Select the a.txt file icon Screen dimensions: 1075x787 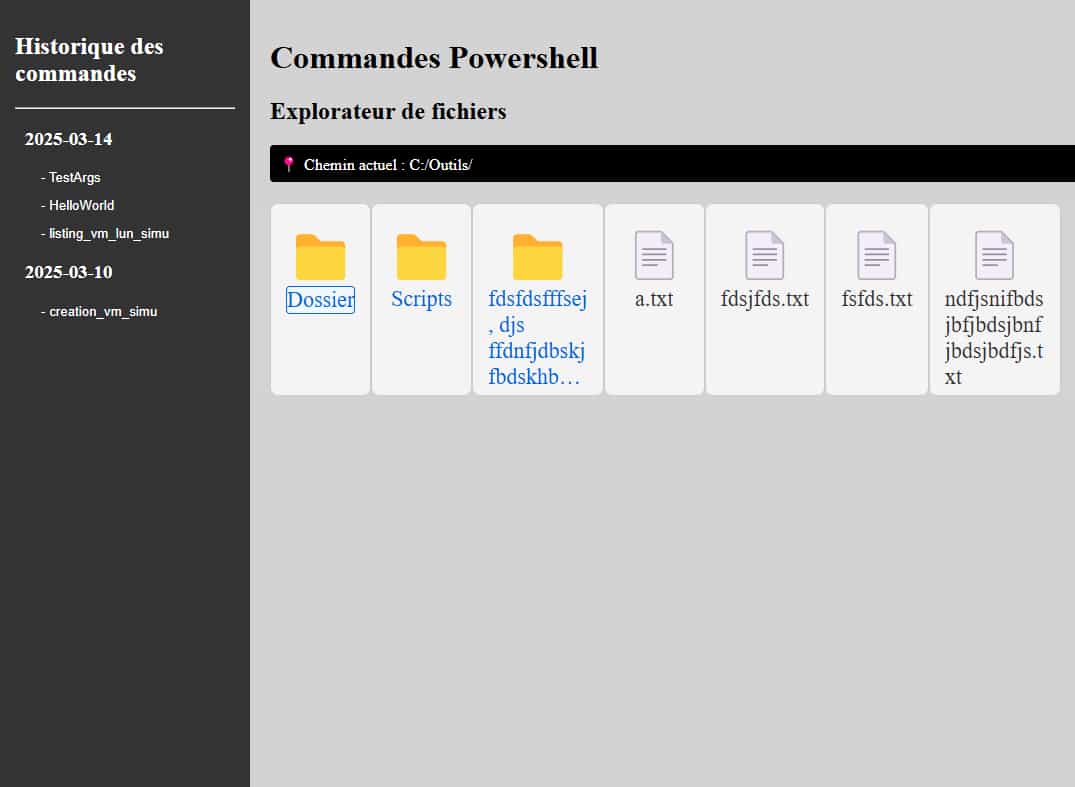(654, 255)
